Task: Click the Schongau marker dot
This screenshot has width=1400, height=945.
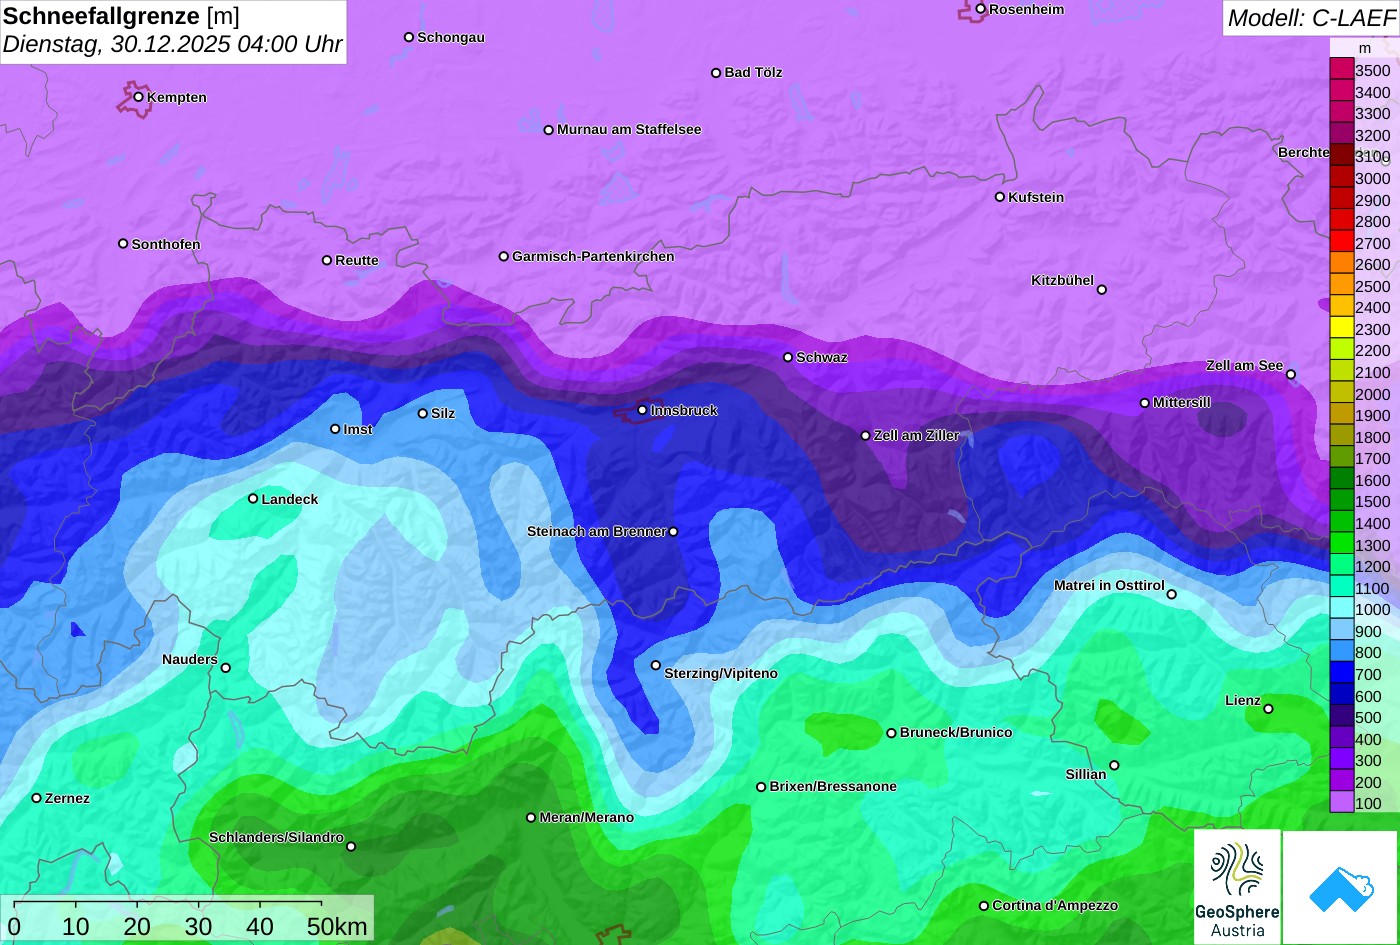Action: pos(409,37)
